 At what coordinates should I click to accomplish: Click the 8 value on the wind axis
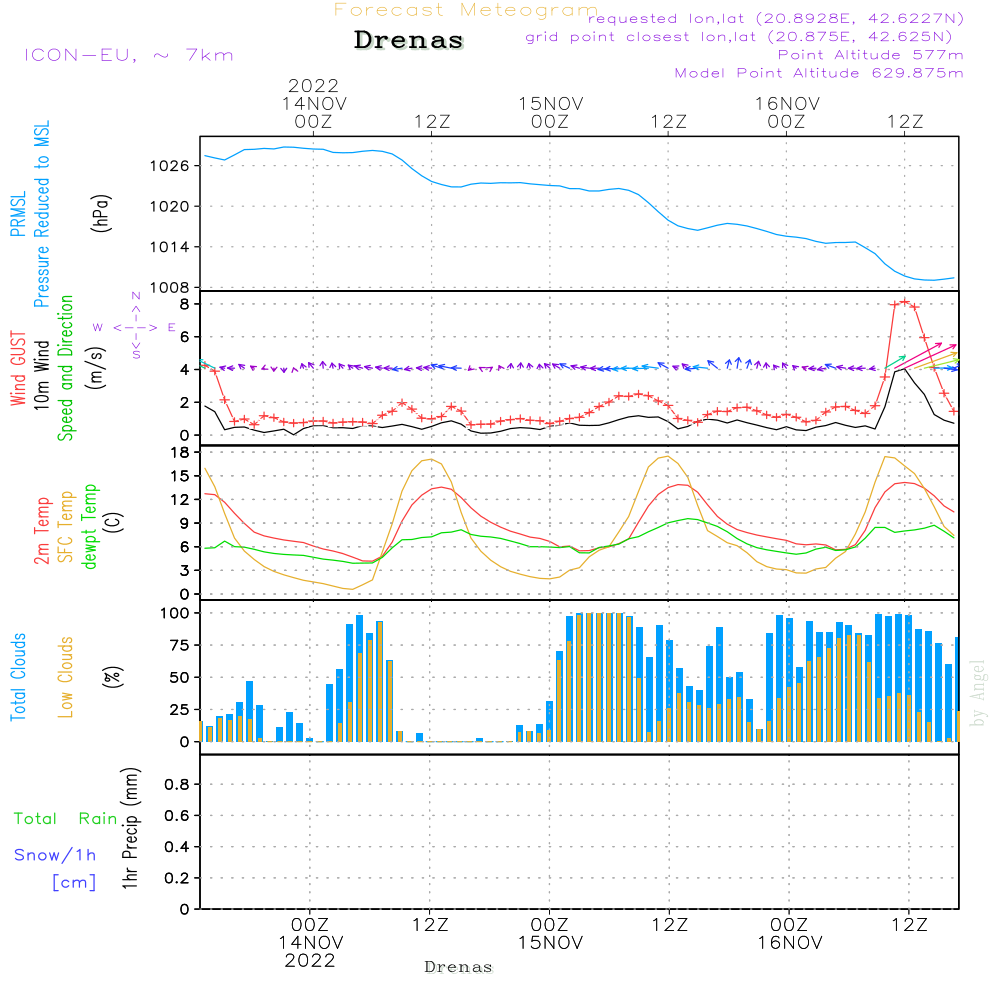(x=185, y=304)
